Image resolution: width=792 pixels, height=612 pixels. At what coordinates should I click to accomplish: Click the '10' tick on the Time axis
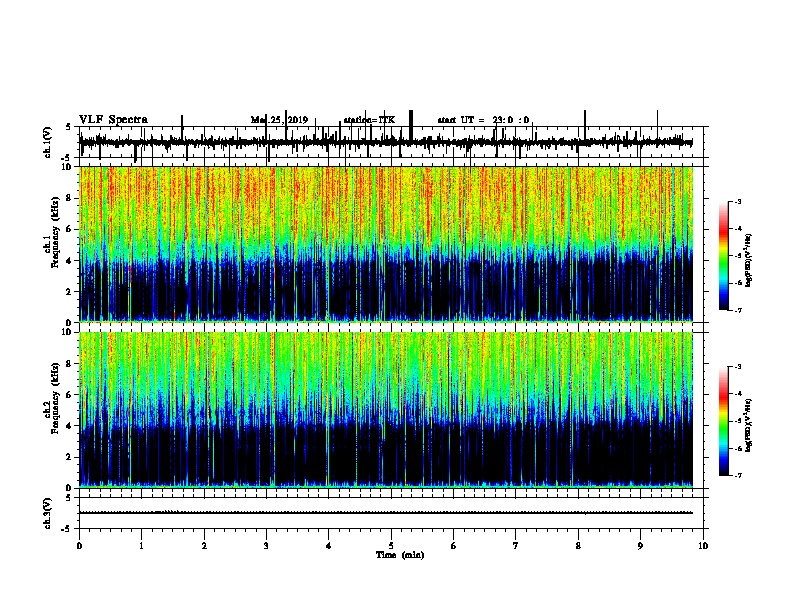pyautogui.click(x=703, y=546)
